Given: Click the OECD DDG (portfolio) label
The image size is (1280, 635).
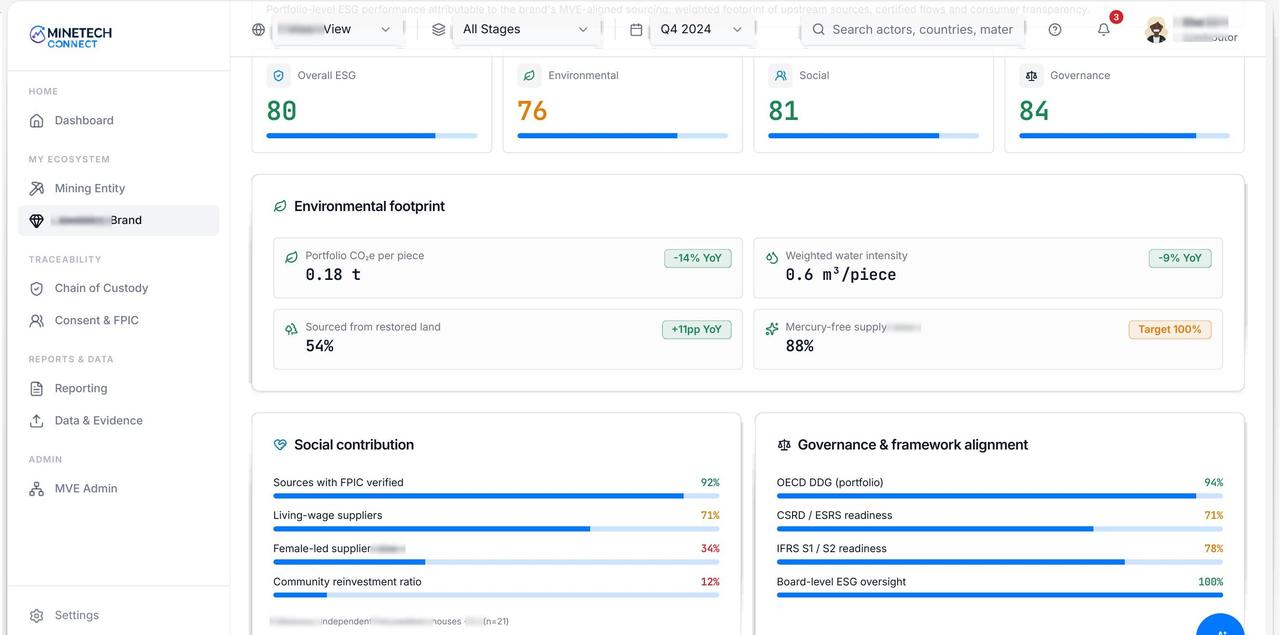Looking at the screenshot, I should [x=830, y=482].
